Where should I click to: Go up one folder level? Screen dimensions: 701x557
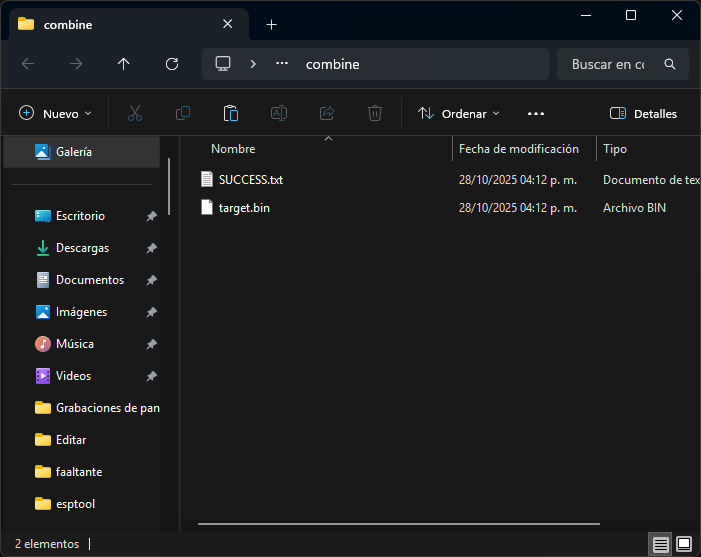(x=124, y=64)
